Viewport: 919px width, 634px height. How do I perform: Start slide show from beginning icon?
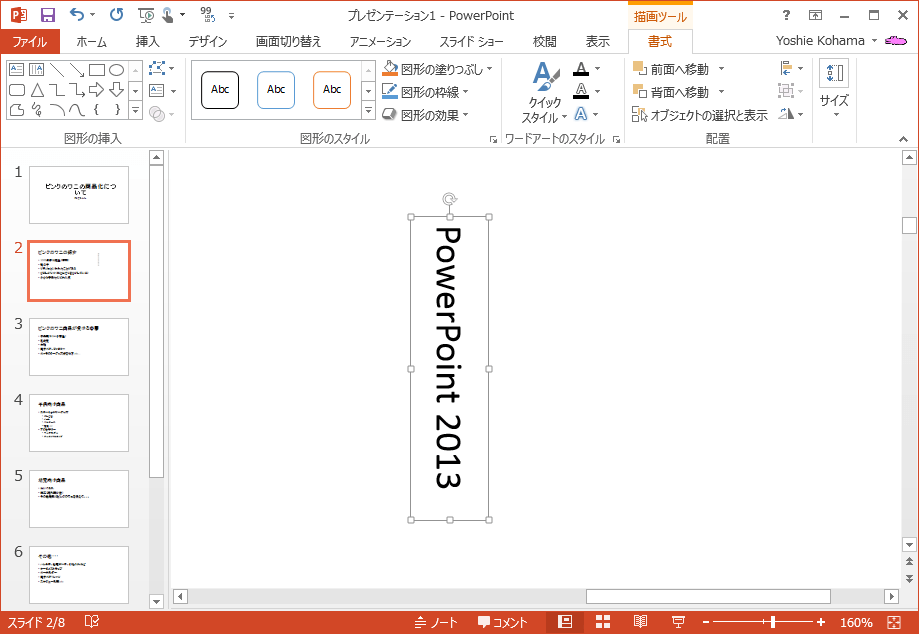pos(145,15)
